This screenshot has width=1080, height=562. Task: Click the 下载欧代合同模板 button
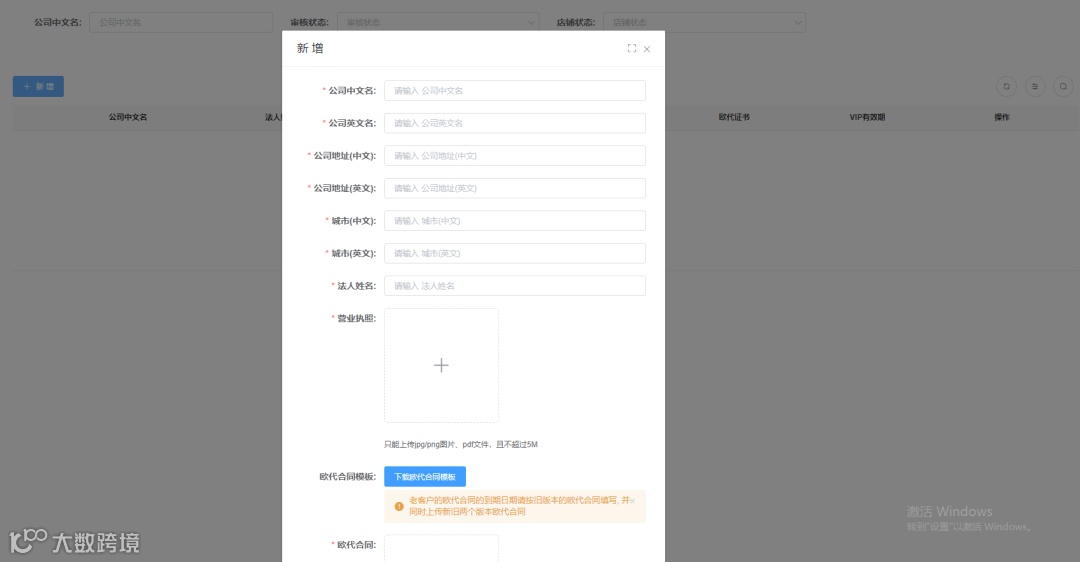click(425, 477)
